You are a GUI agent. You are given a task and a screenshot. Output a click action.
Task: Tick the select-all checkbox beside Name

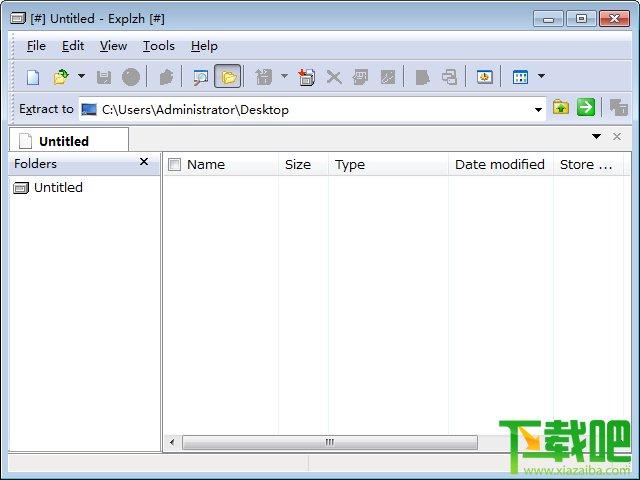click(x=174, y=164)
